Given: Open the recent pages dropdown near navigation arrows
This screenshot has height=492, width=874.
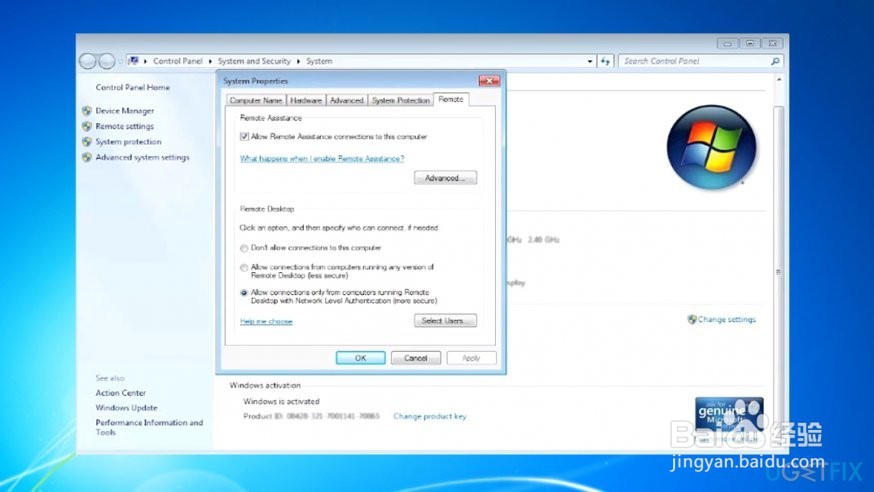Looking at the screenshot, I should click(x=120, y=61).
